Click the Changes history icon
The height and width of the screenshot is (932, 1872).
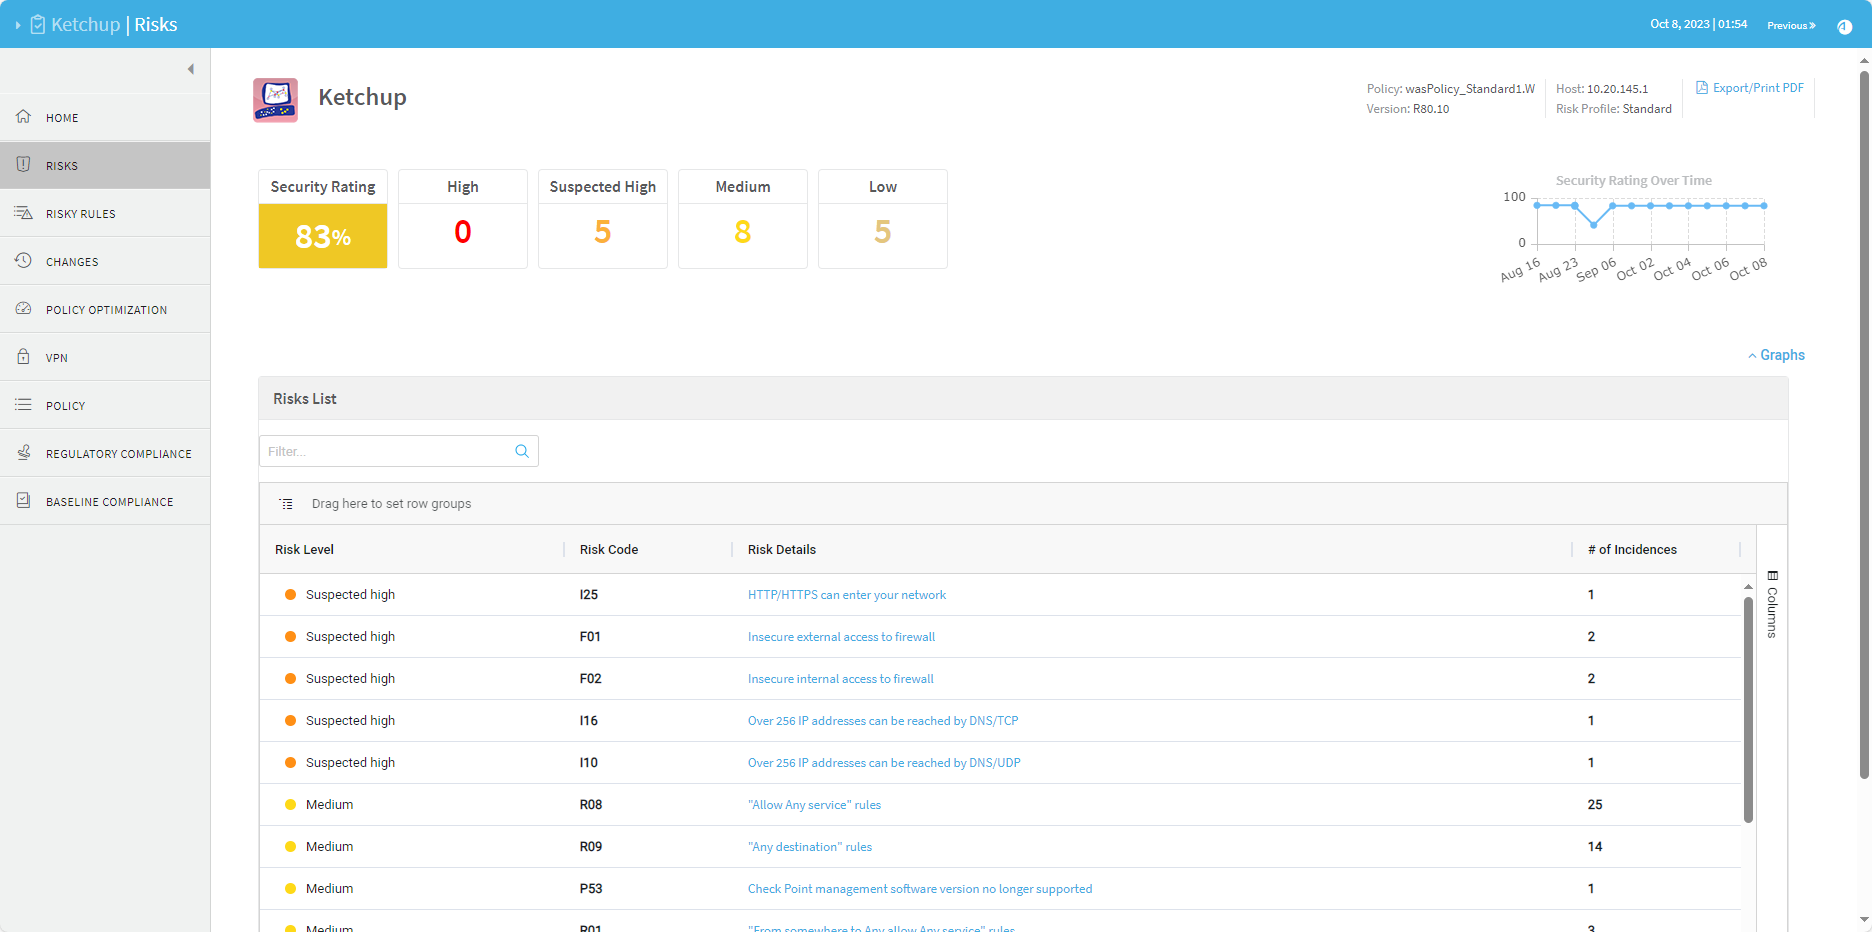click(23, 261)
